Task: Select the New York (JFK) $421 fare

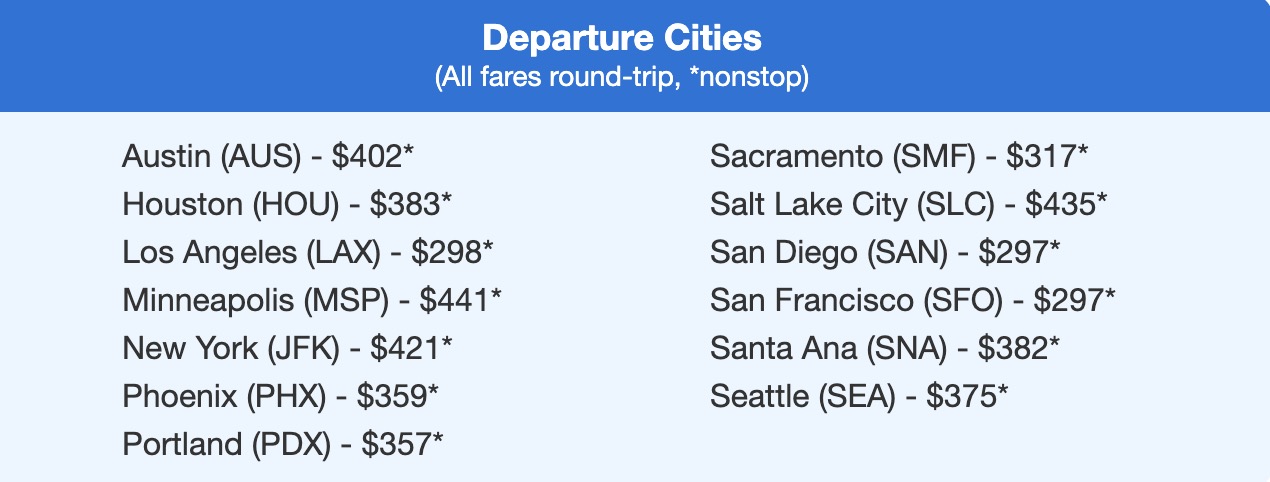Action: (x=287, y=349)
